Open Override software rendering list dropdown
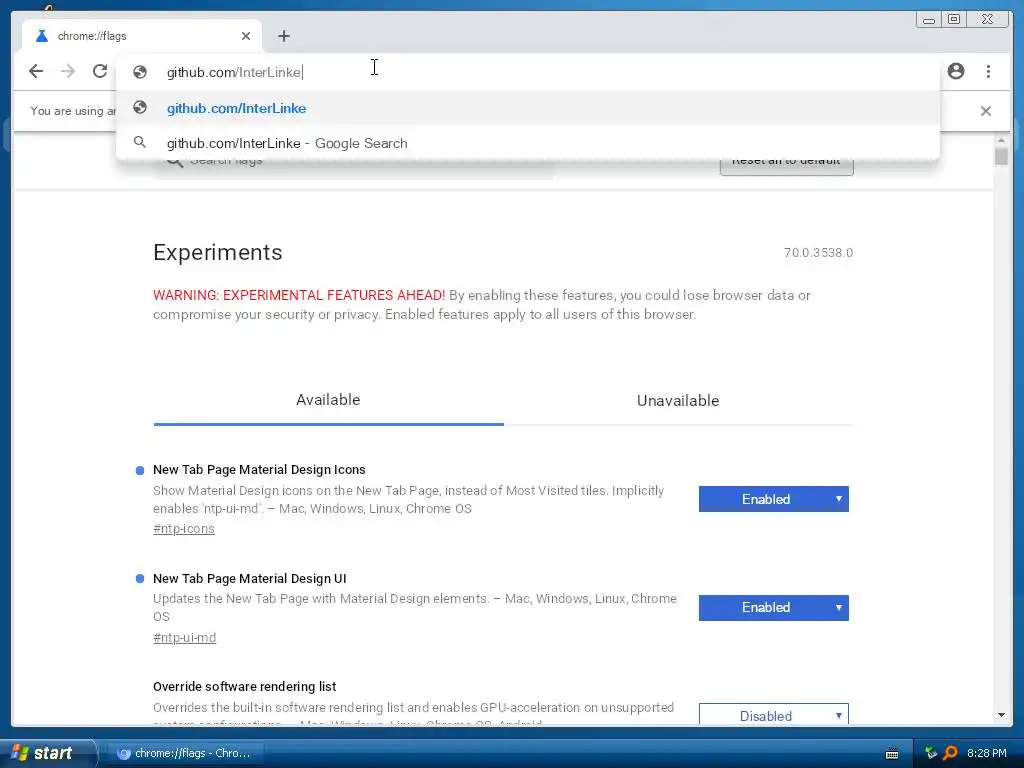This screenshot has height=768, width=1024. click(773, 715)
